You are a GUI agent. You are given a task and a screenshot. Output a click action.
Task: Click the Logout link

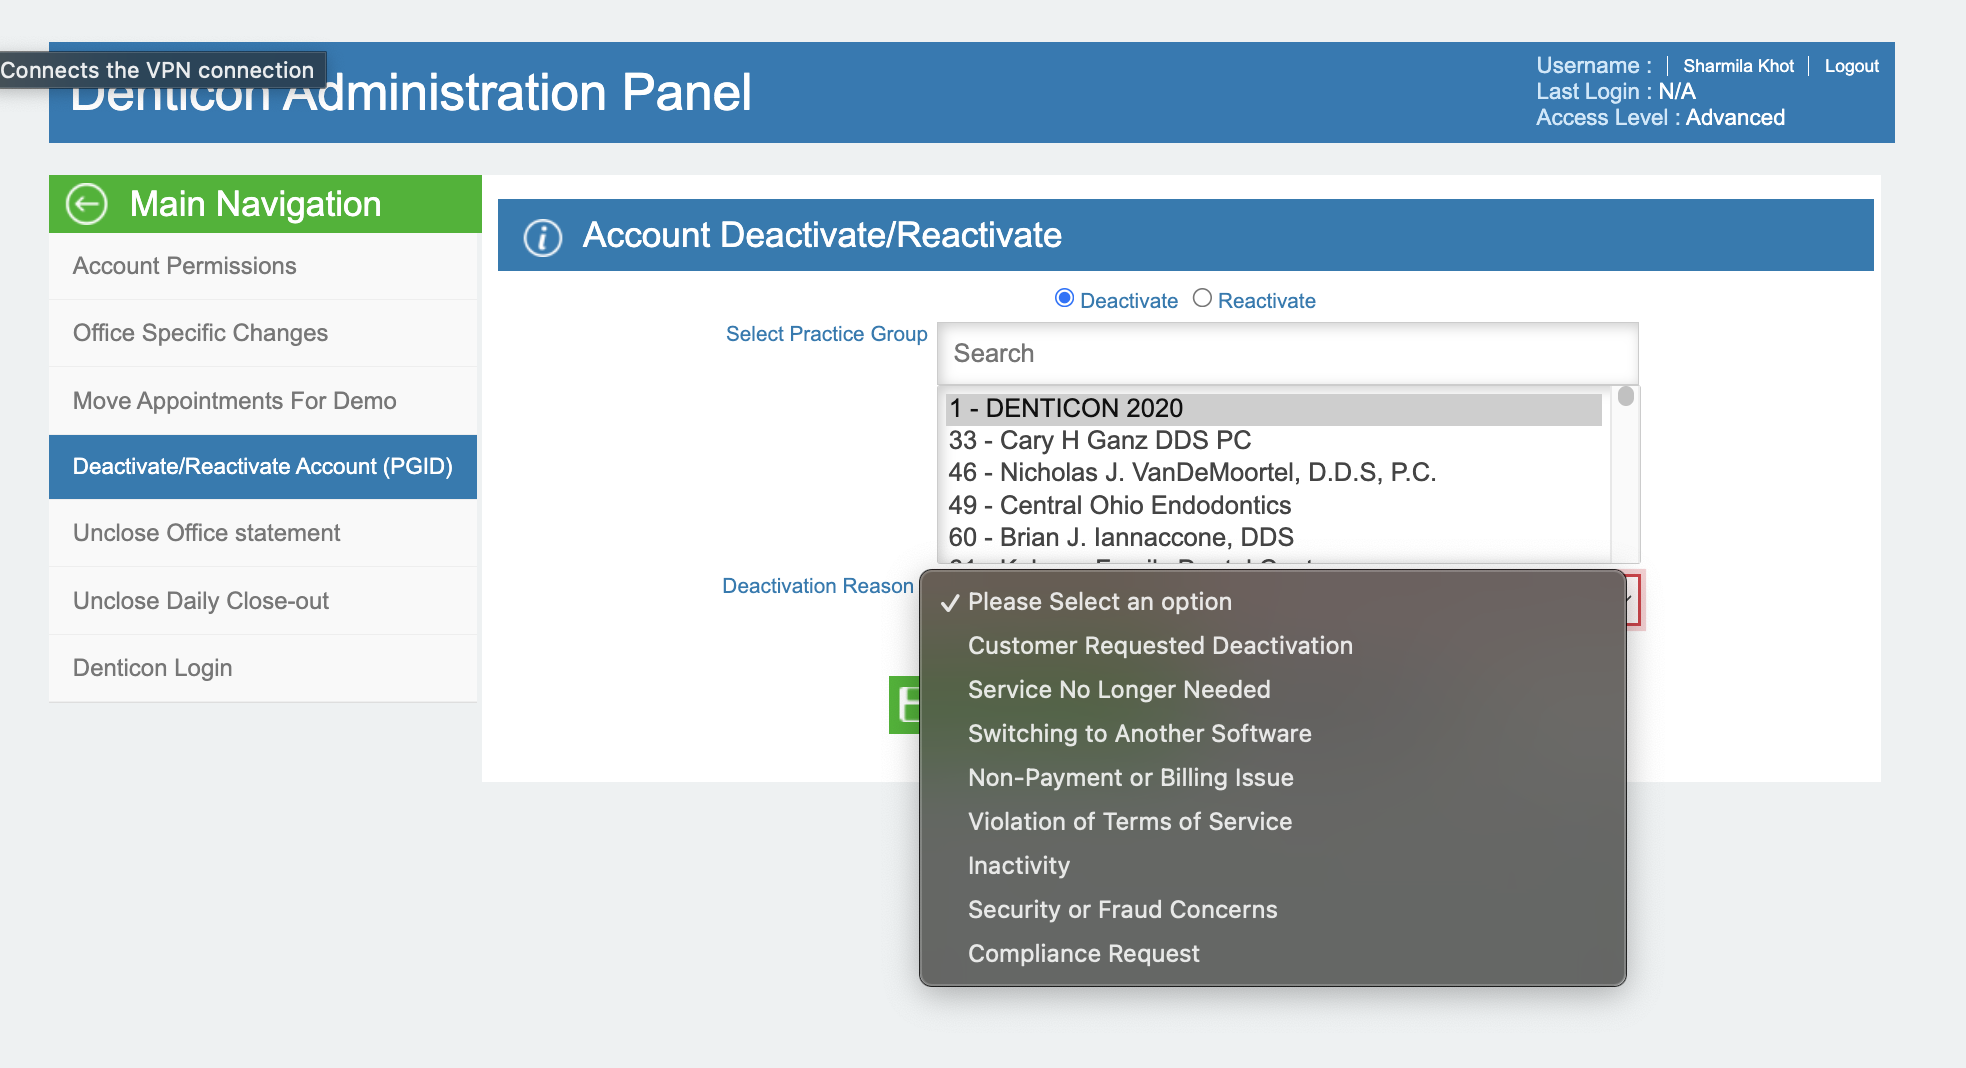pos(1851,66)
